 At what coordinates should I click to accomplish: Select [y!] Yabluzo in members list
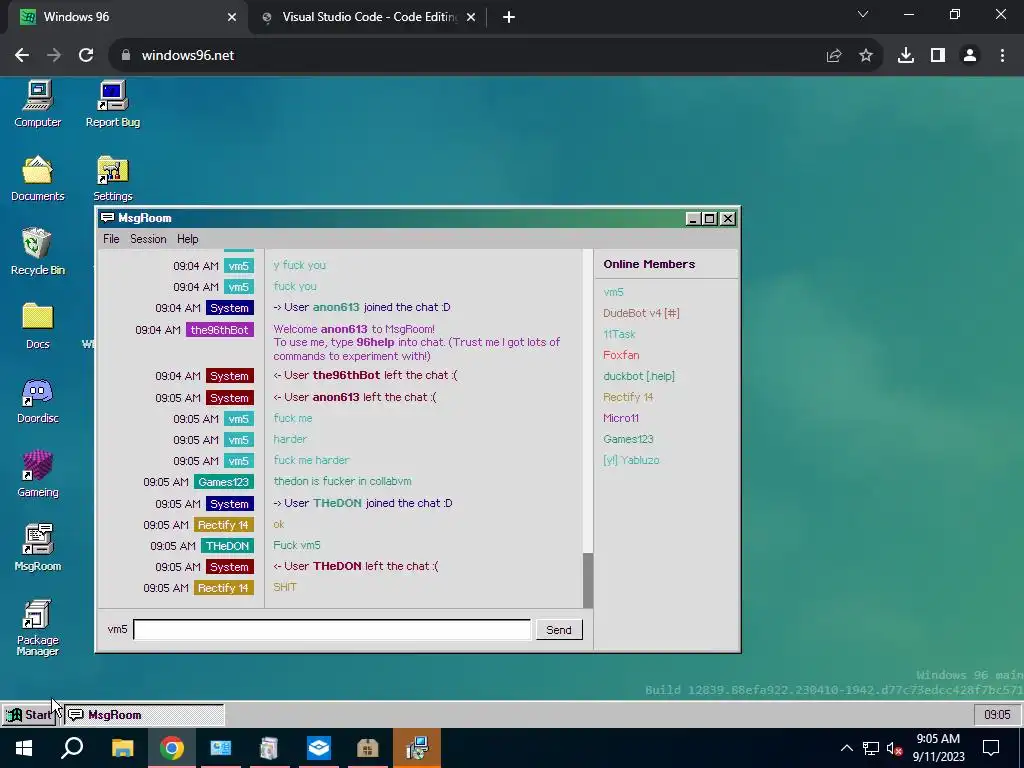click(632, 460)
